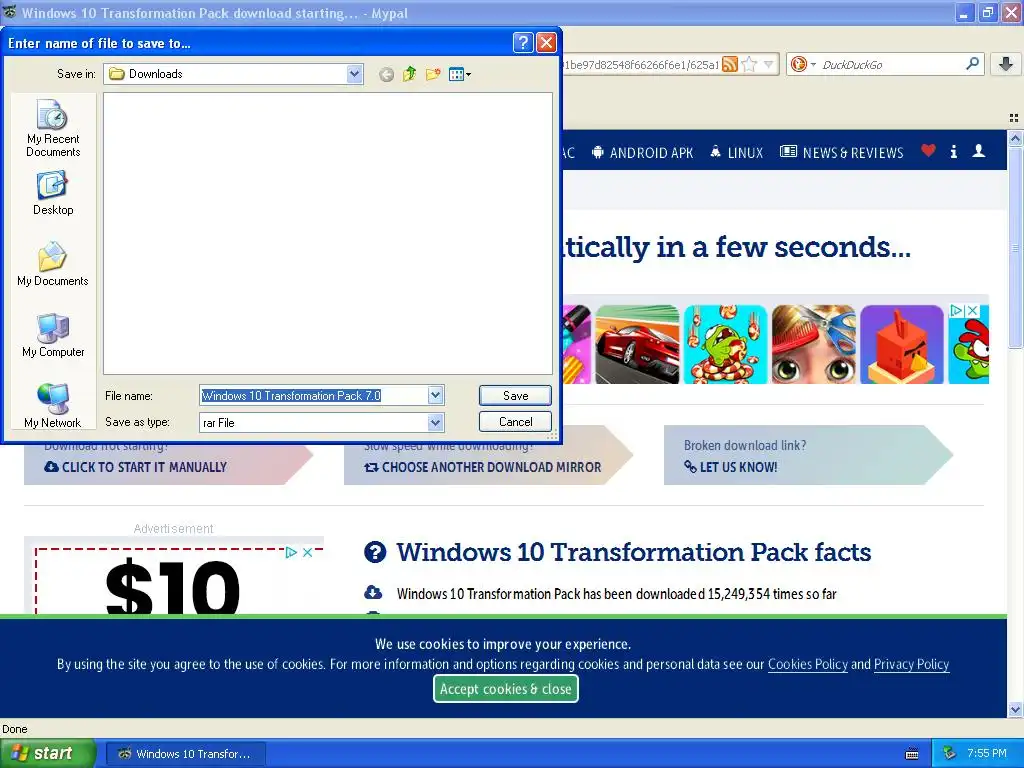Select Desktop location in save dialog
Image resolution: width=1024 pixels, height=768 pixels.
click(53, 193)
